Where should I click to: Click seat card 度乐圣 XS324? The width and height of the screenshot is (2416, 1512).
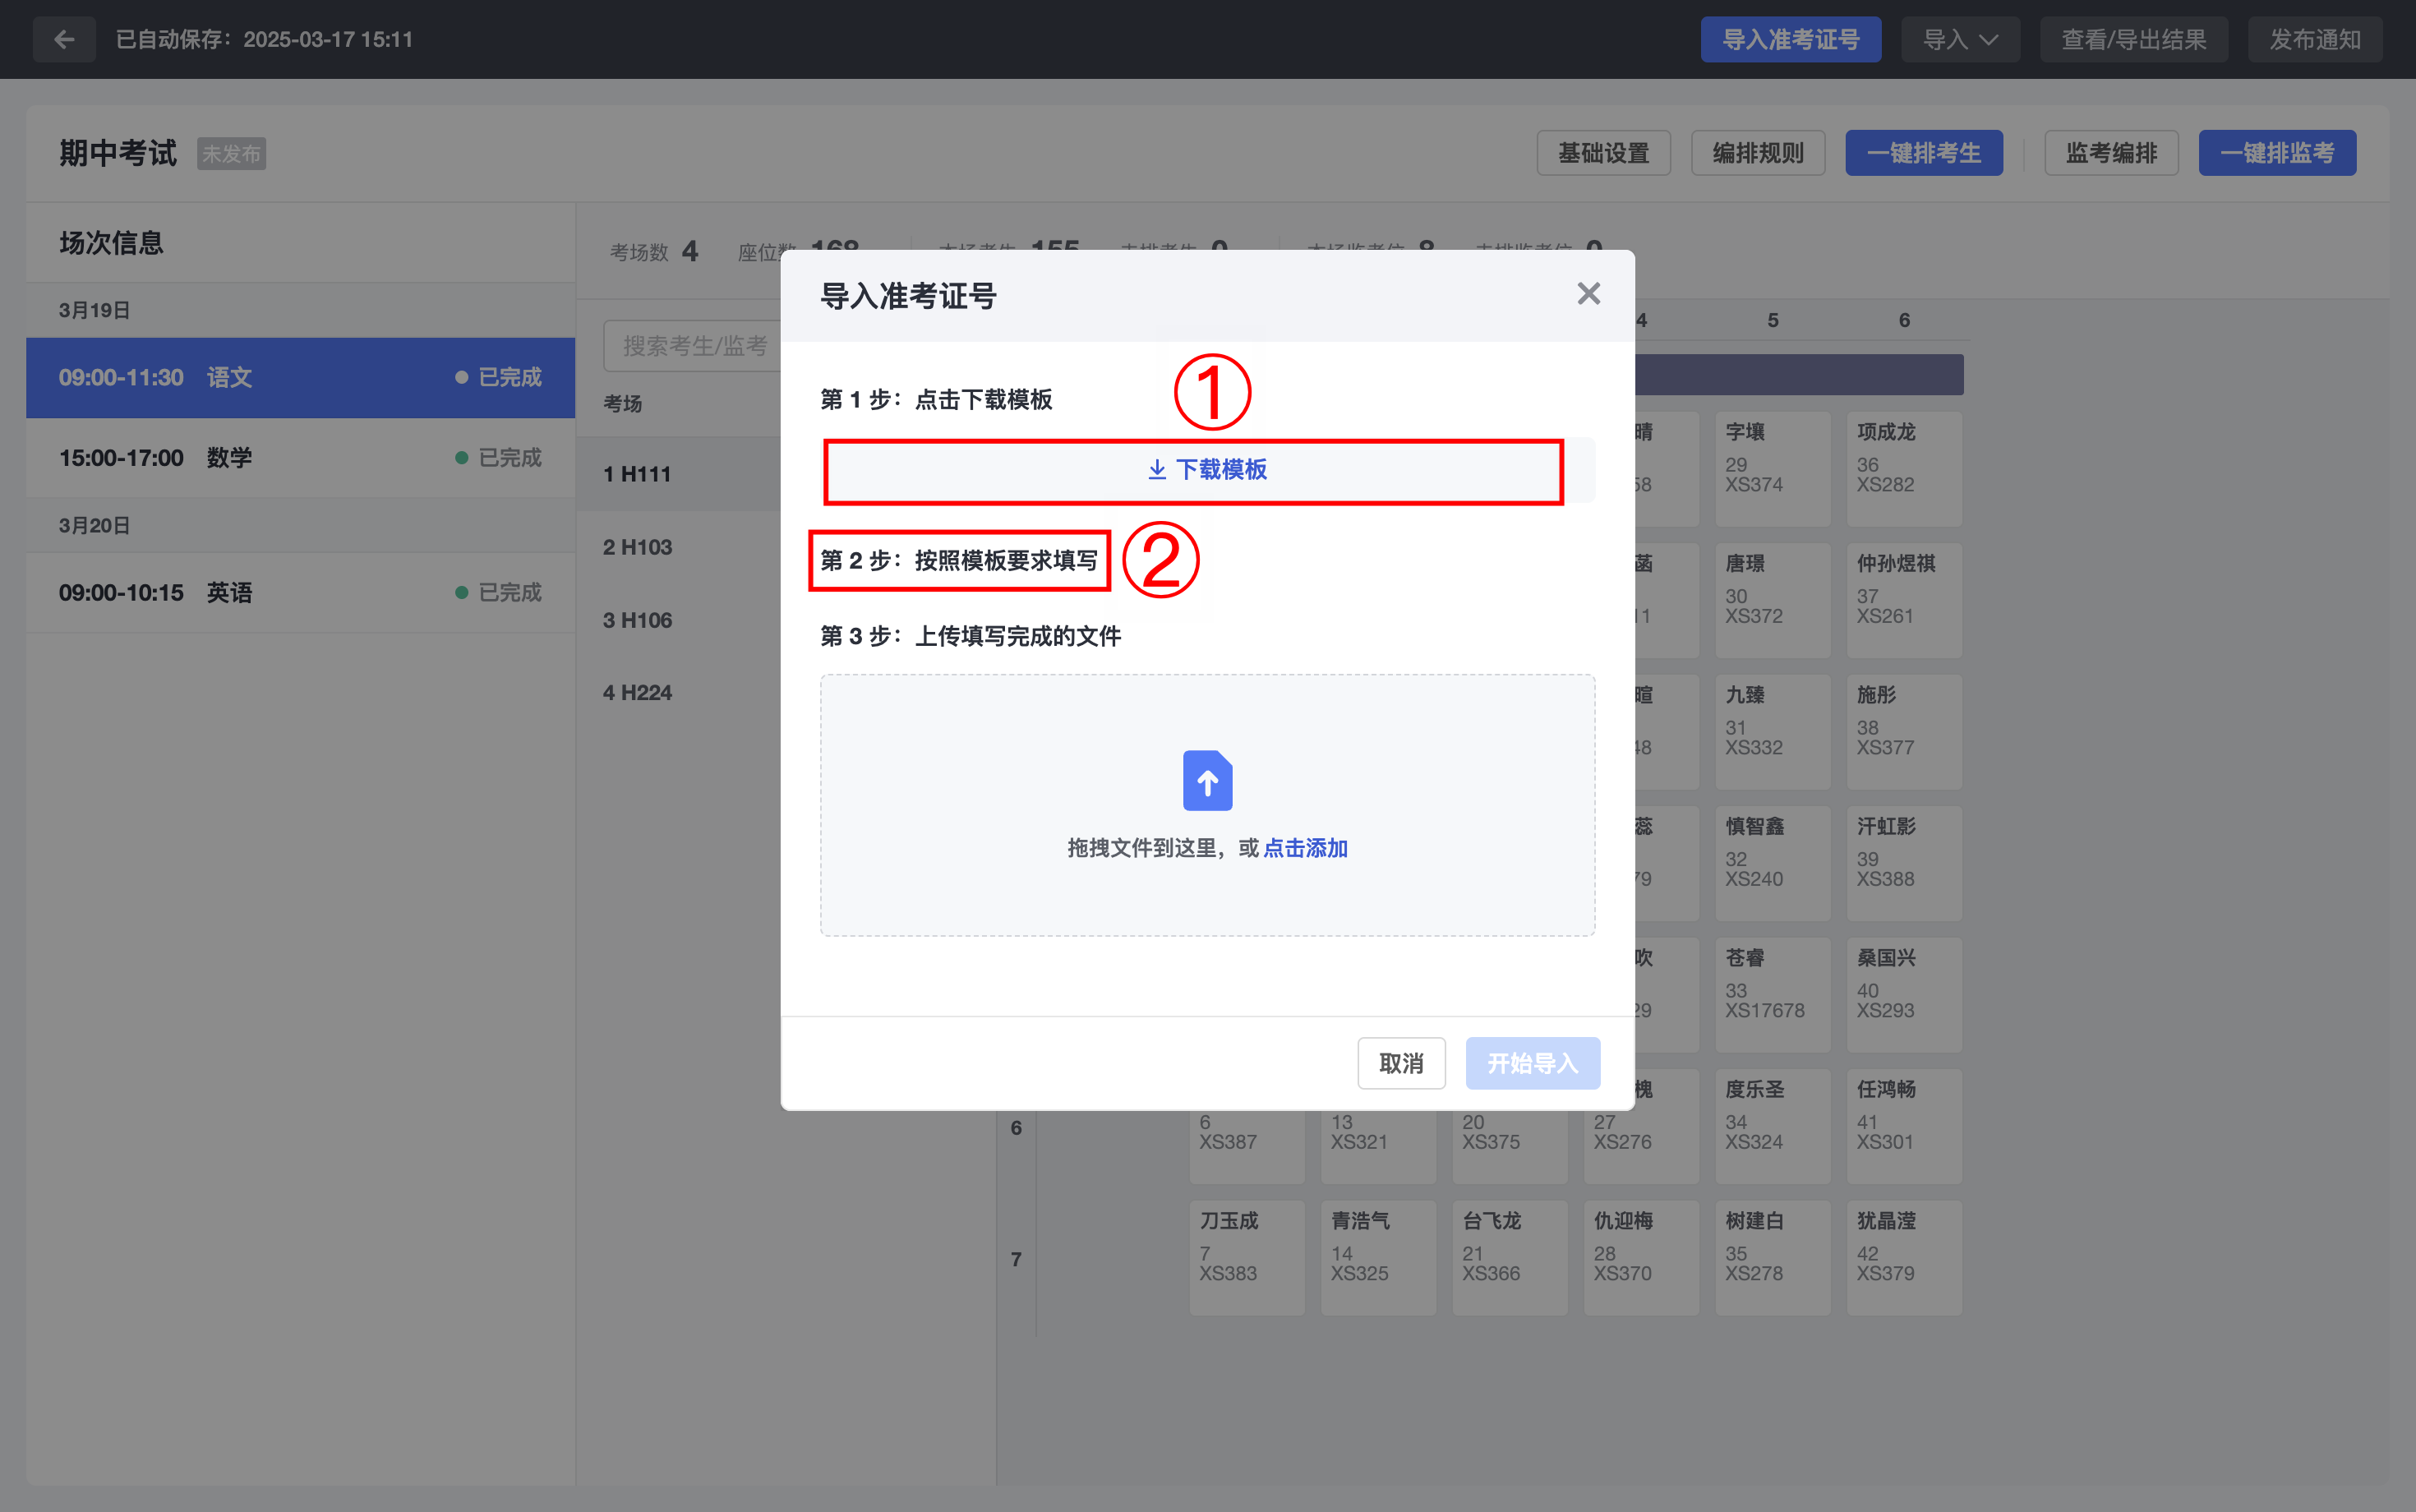[x=1772, y=1126]
